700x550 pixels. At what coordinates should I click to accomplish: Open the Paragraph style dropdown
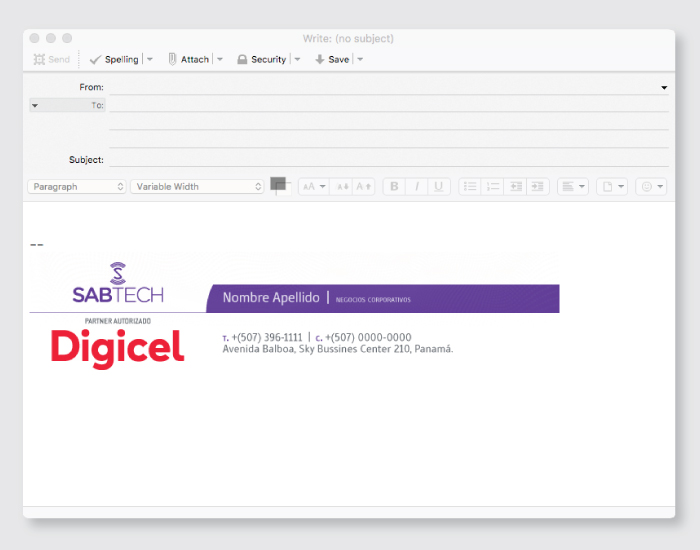tap(78, 187)
